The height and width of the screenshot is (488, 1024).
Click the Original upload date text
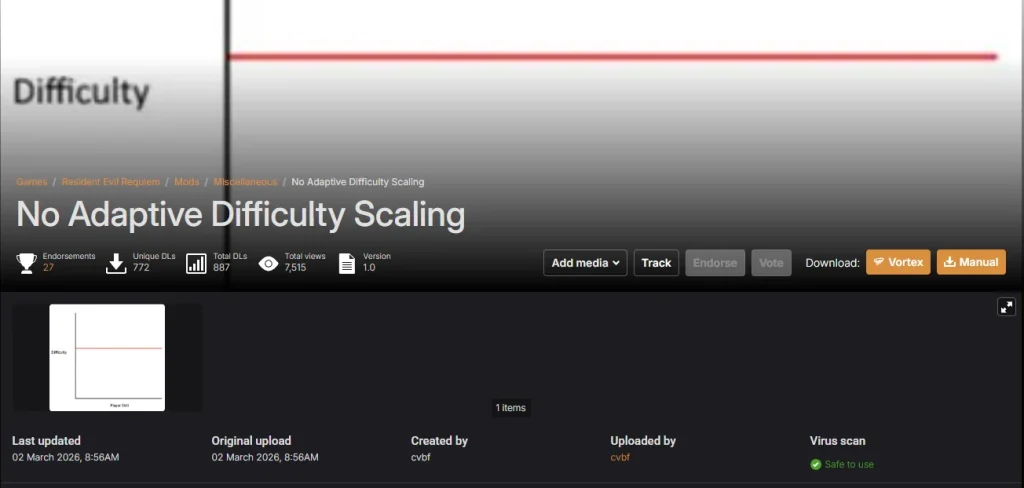265,457
